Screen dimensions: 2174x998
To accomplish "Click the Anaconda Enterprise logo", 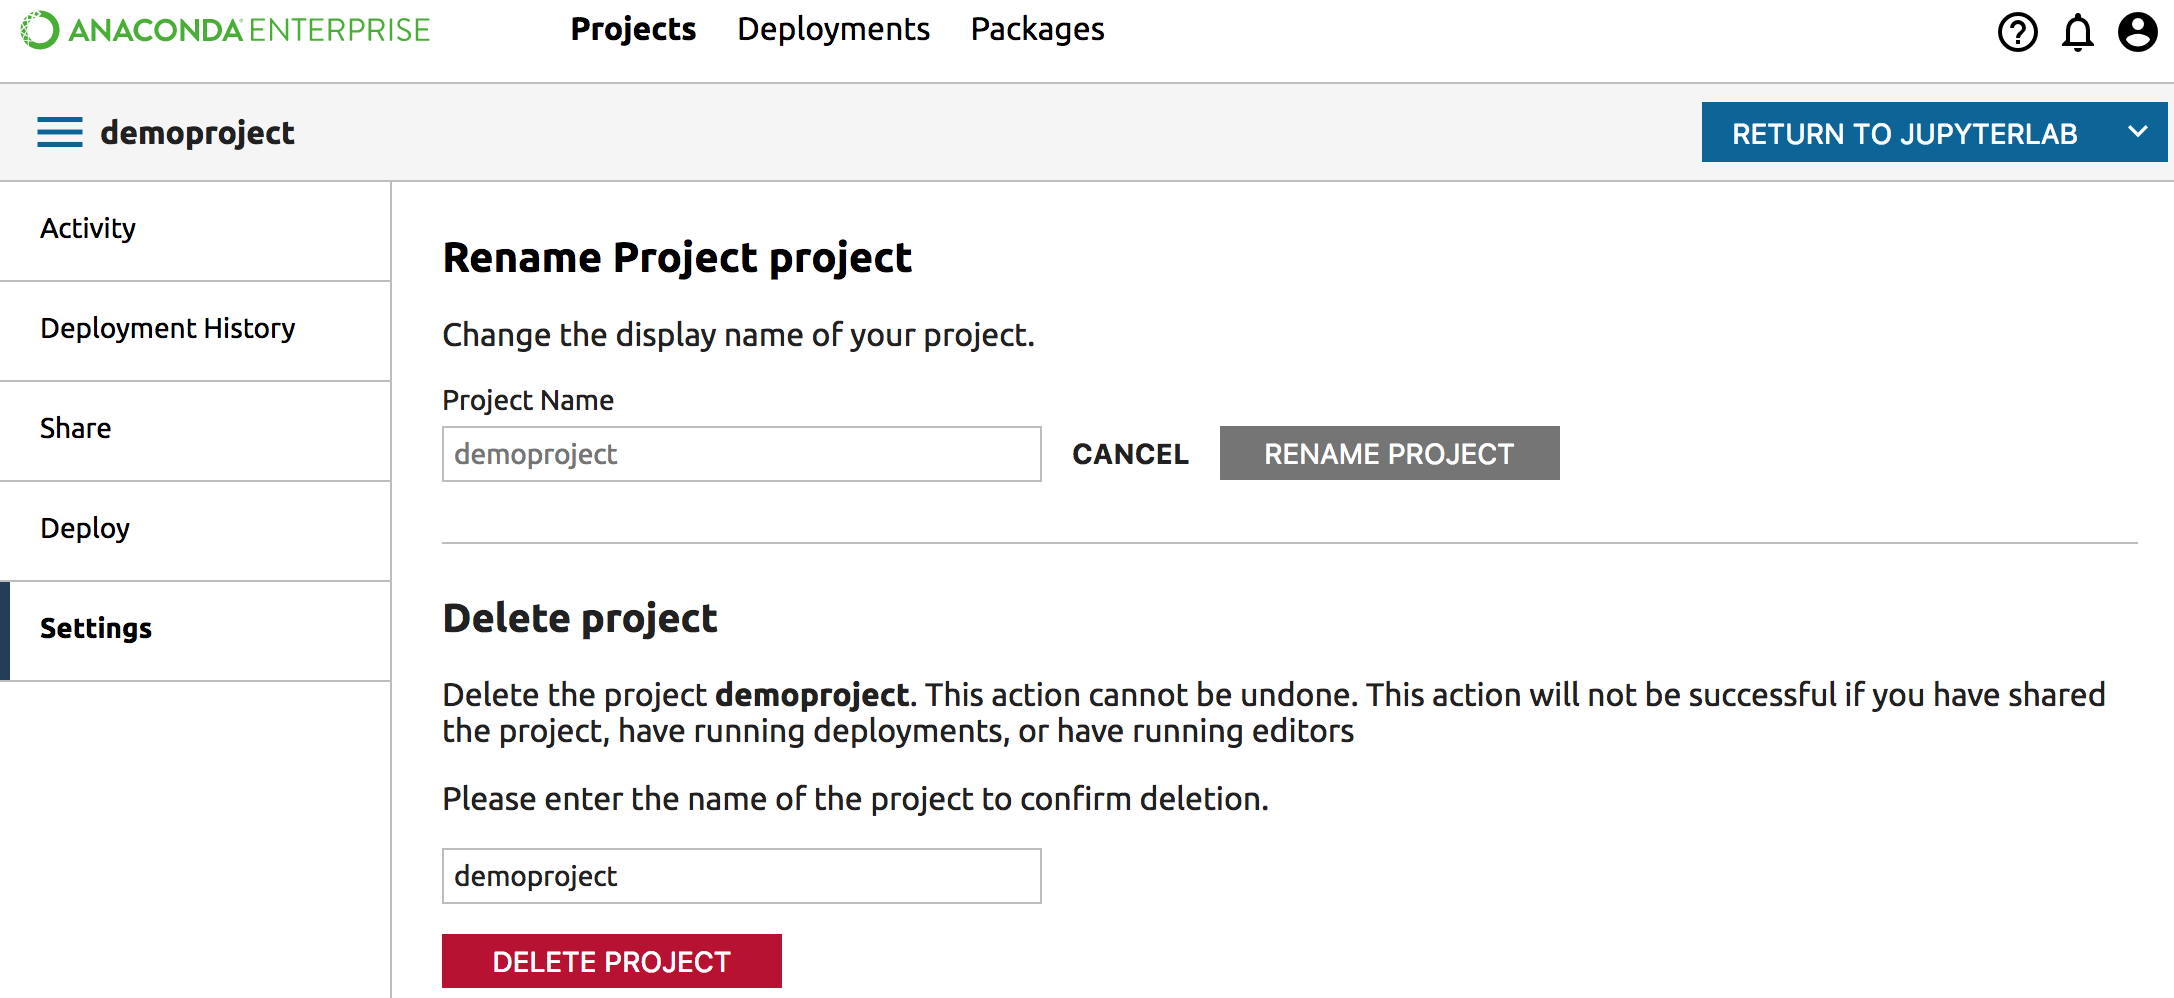I will [x=226, y=30].
